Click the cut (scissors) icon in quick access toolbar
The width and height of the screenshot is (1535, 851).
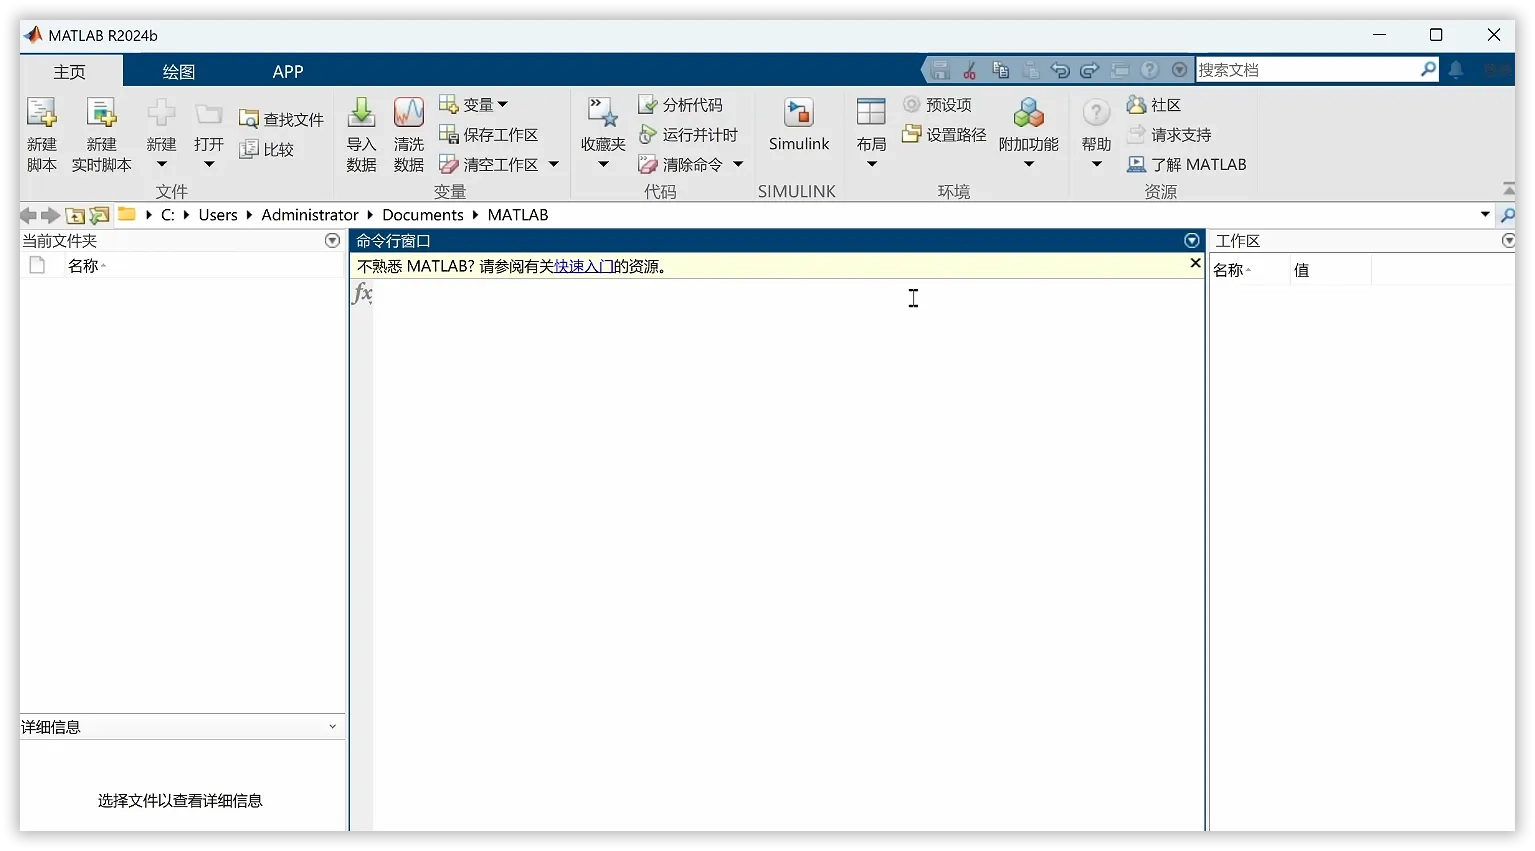[970, 70]
